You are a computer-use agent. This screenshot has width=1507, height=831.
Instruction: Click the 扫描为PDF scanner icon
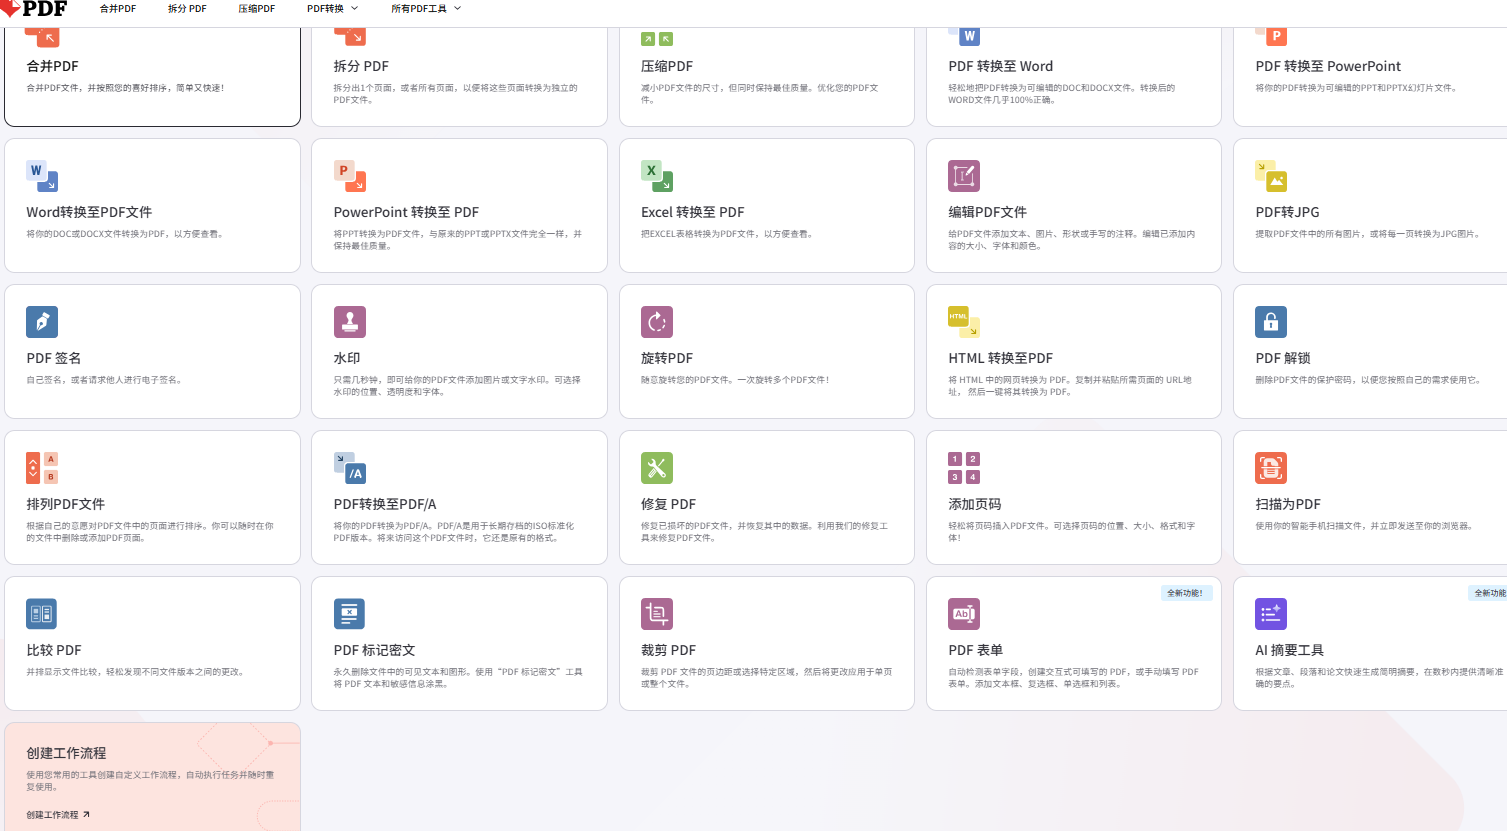click(x=1271, y=468)
